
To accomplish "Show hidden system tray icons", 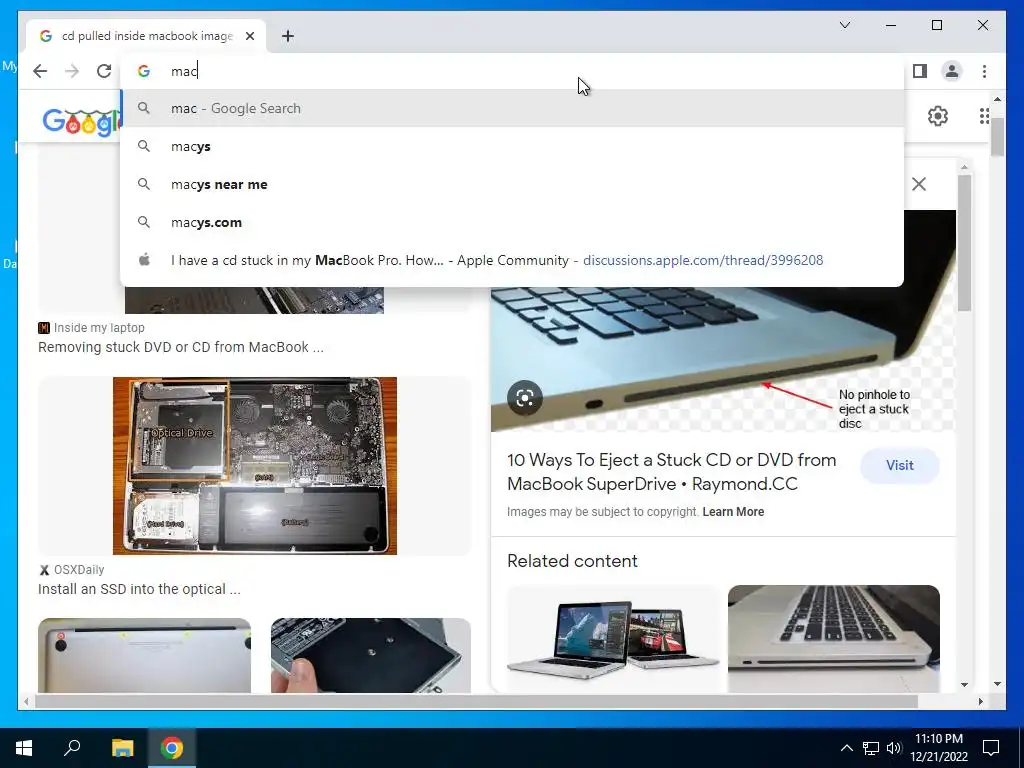I will coord(846,748).
